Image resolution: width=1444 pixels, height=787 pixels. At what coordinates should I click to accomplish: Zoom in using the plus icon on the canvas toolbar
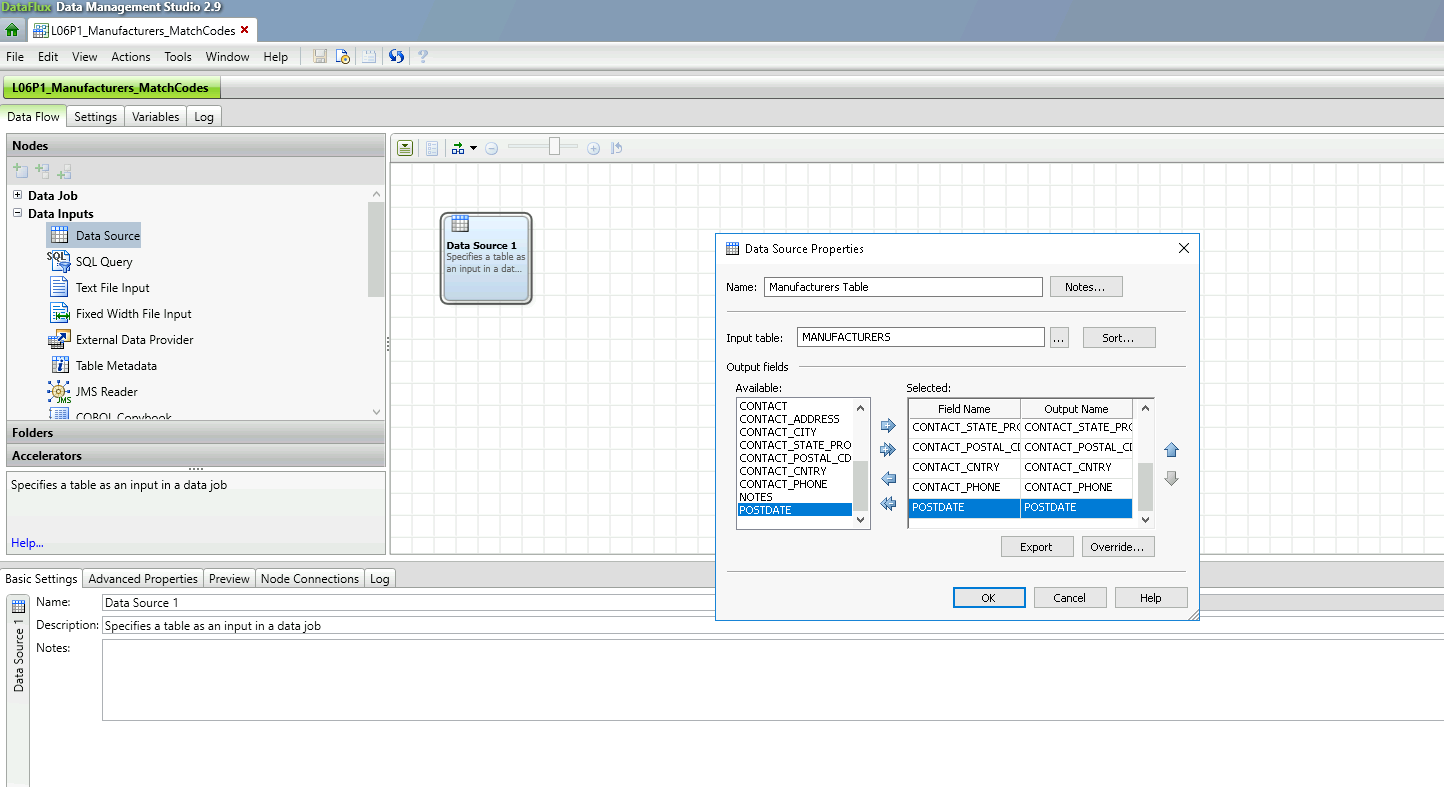(593, 148)
